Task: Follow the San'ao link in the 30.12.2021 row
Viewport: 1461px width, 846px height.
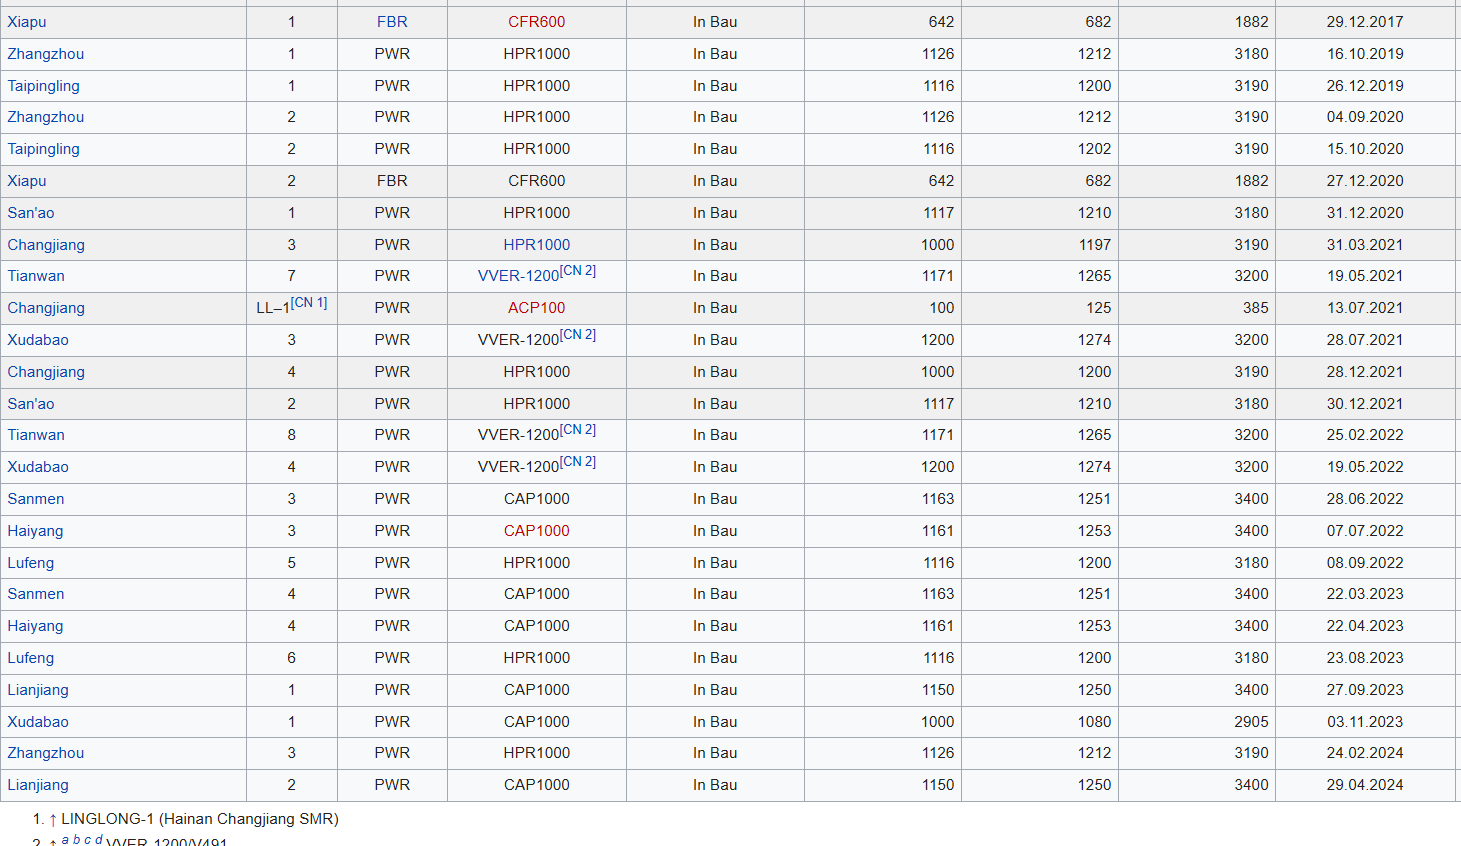Action: pos(31,404)
